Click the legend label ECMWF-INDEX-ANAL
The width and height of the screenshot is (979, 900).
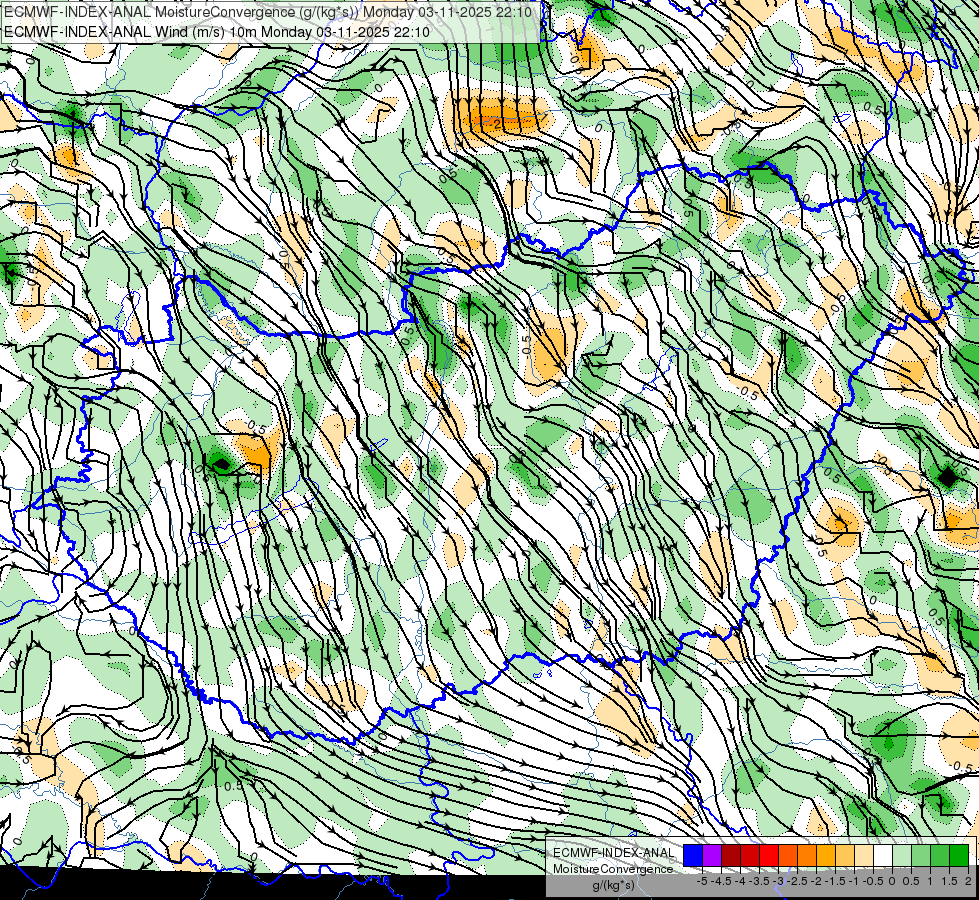coord(613,853)
